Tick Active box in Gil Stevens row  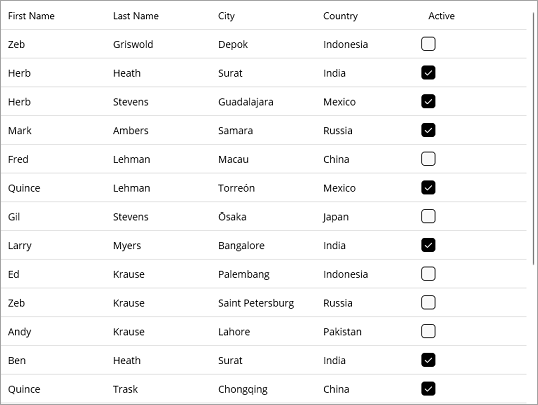tap(428, 216)
